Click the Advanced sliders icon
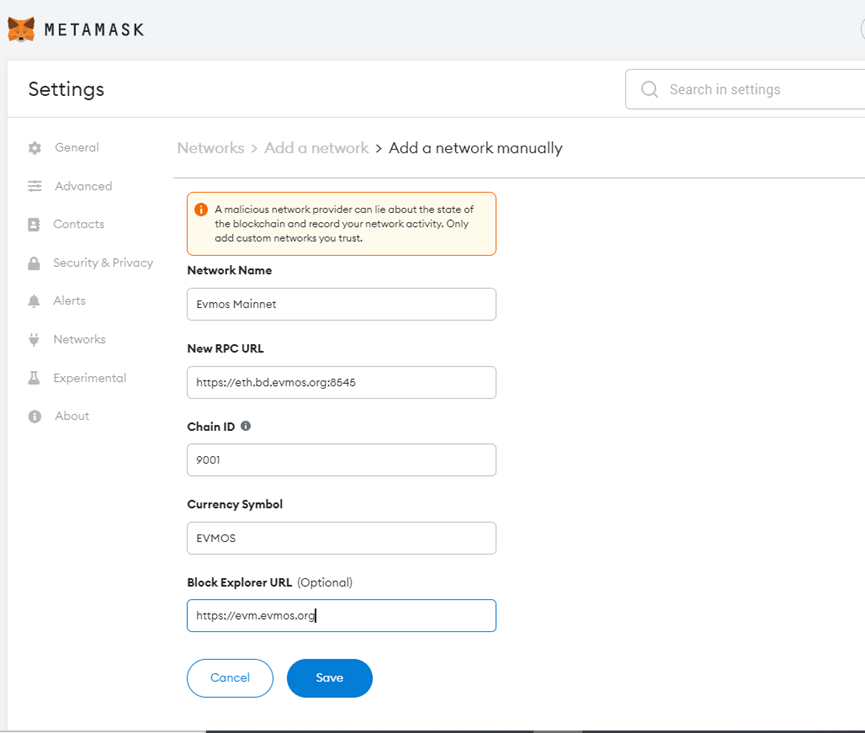The height and width of the screenshot is (733, 865). pos(35,186)
